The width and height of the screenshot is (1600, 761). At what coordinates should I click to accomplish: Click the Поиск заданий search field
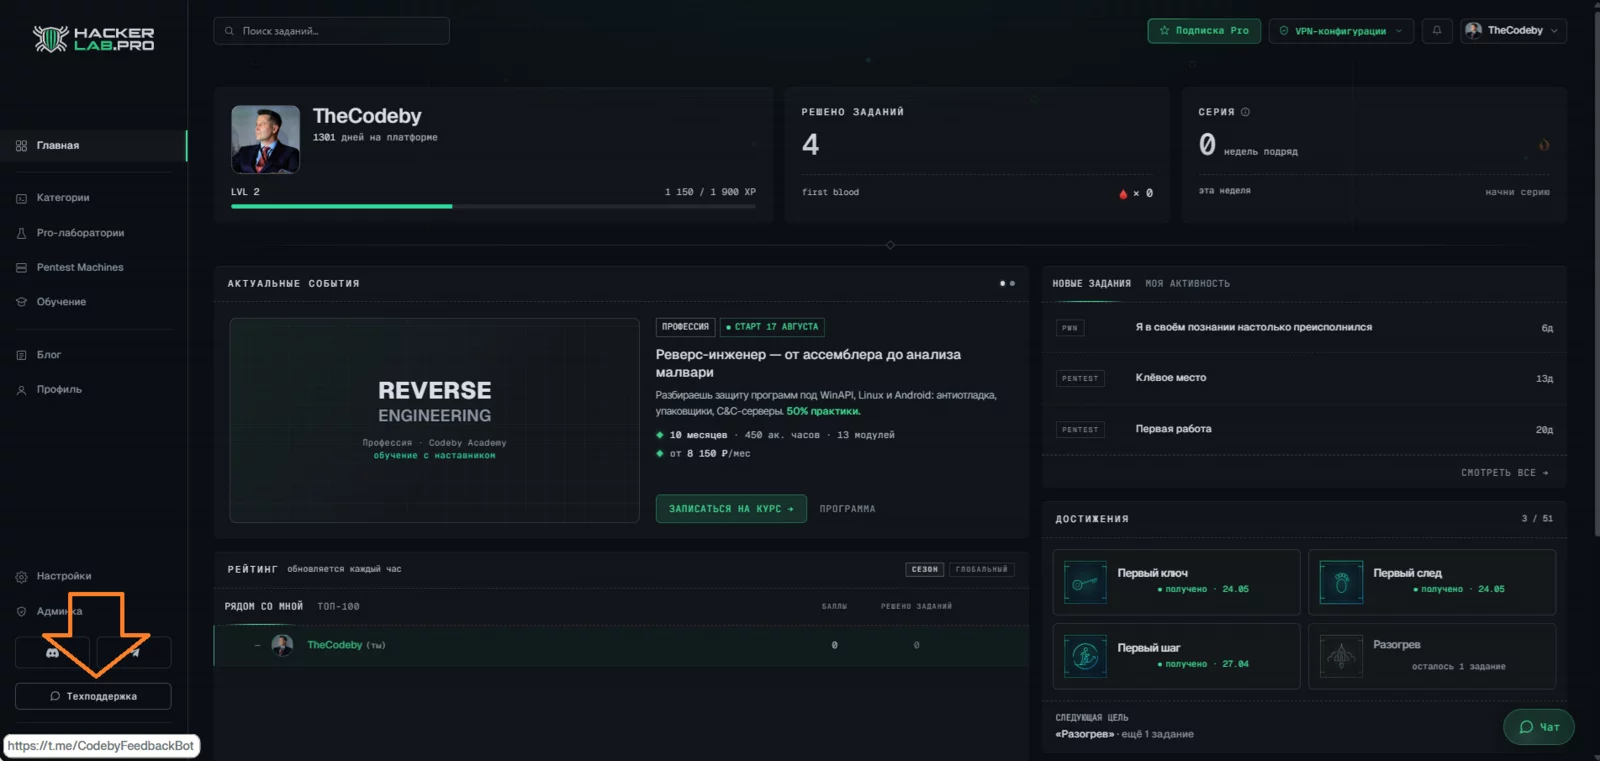click(x=331, y=31)
